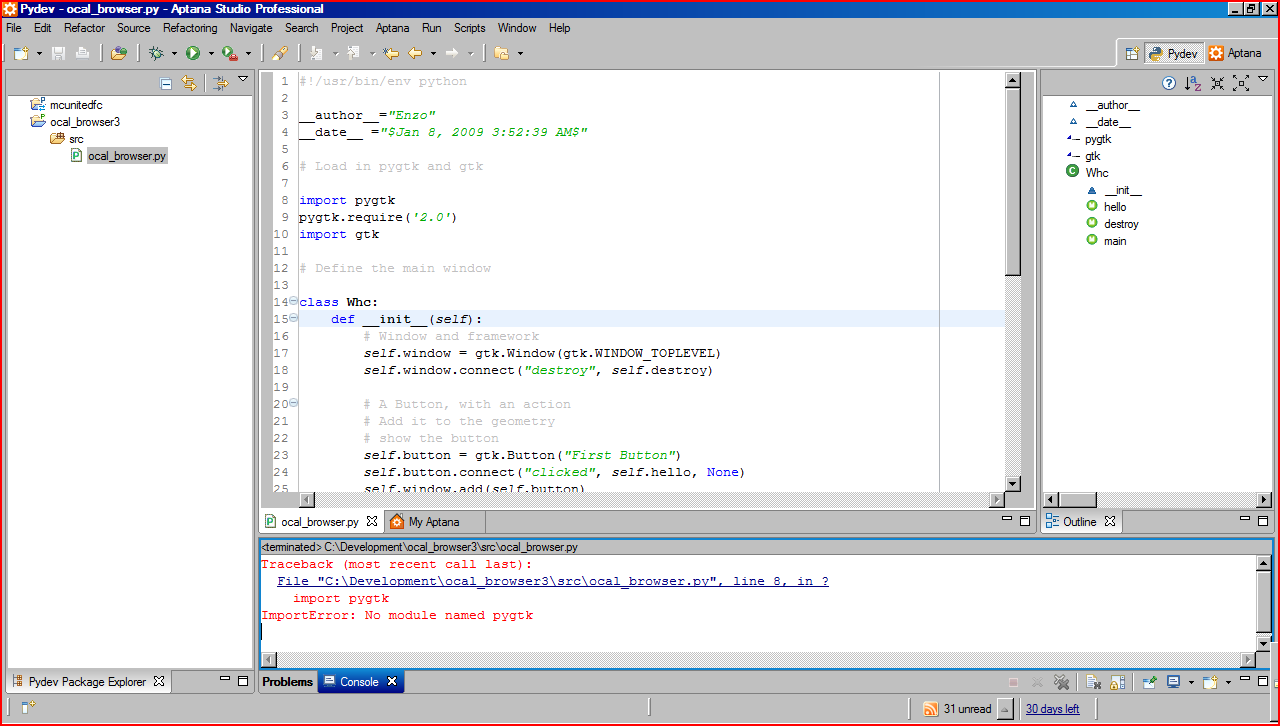Collapse the class Whc fold marker

click(293, 302)
